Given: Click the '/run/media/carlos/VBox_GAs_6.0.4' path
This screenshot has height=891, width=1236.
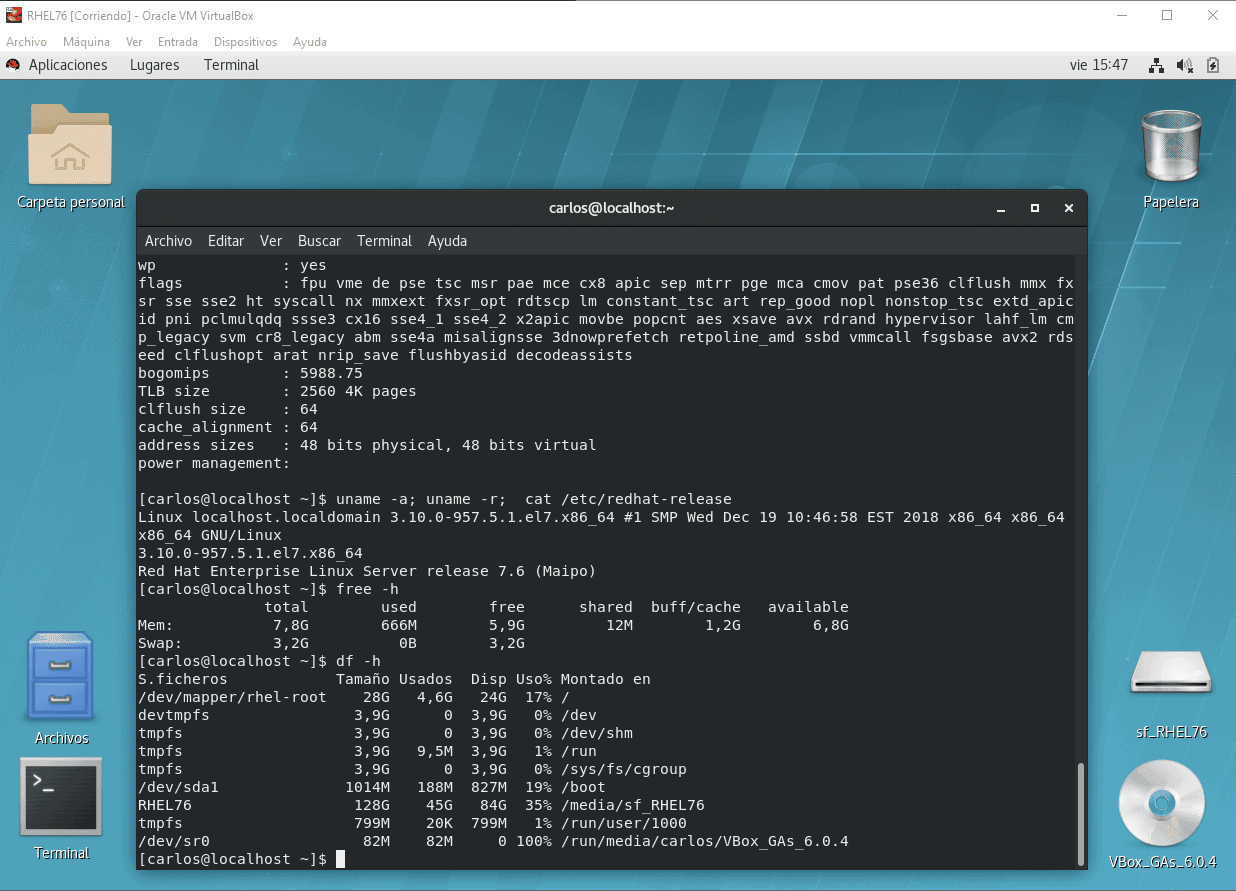Looking at the screenshot, I should coord(705,841).
